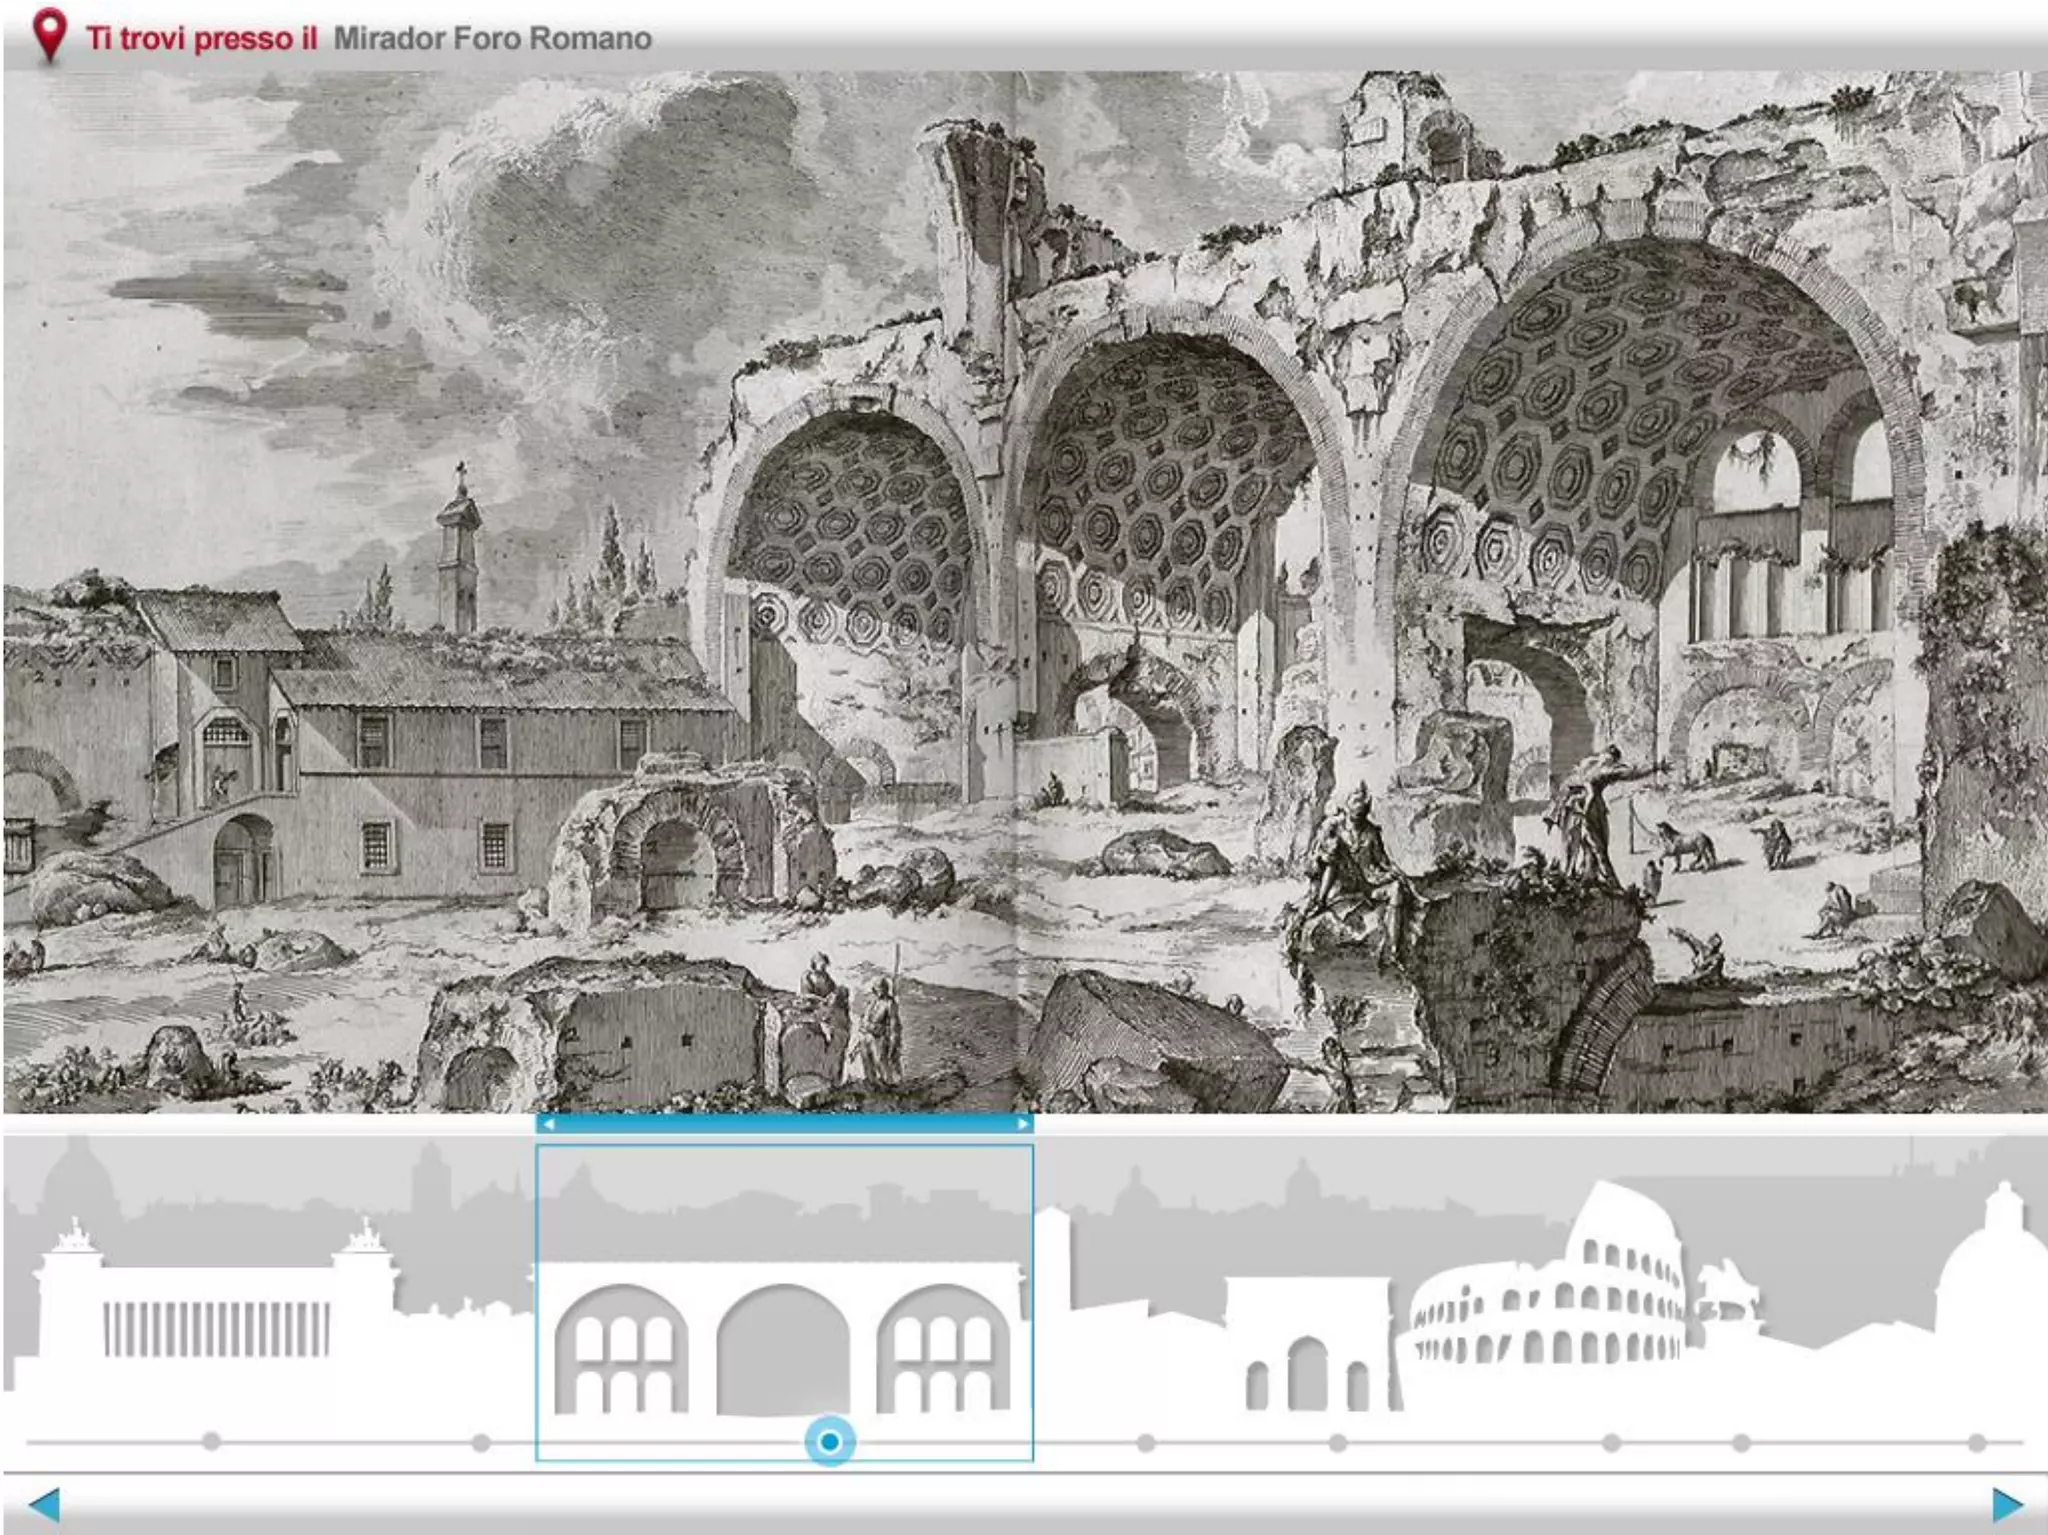
Task: Select the last timeline dot at far right
Action: pyautogui.click(x=1977, y=1443)
